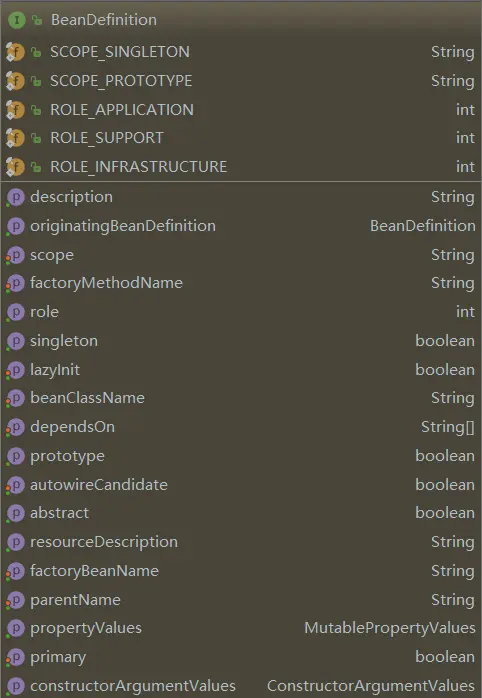Screen dimensions: 482x698
Task: Choose the factoryMethodName property row
Action: 241,283
